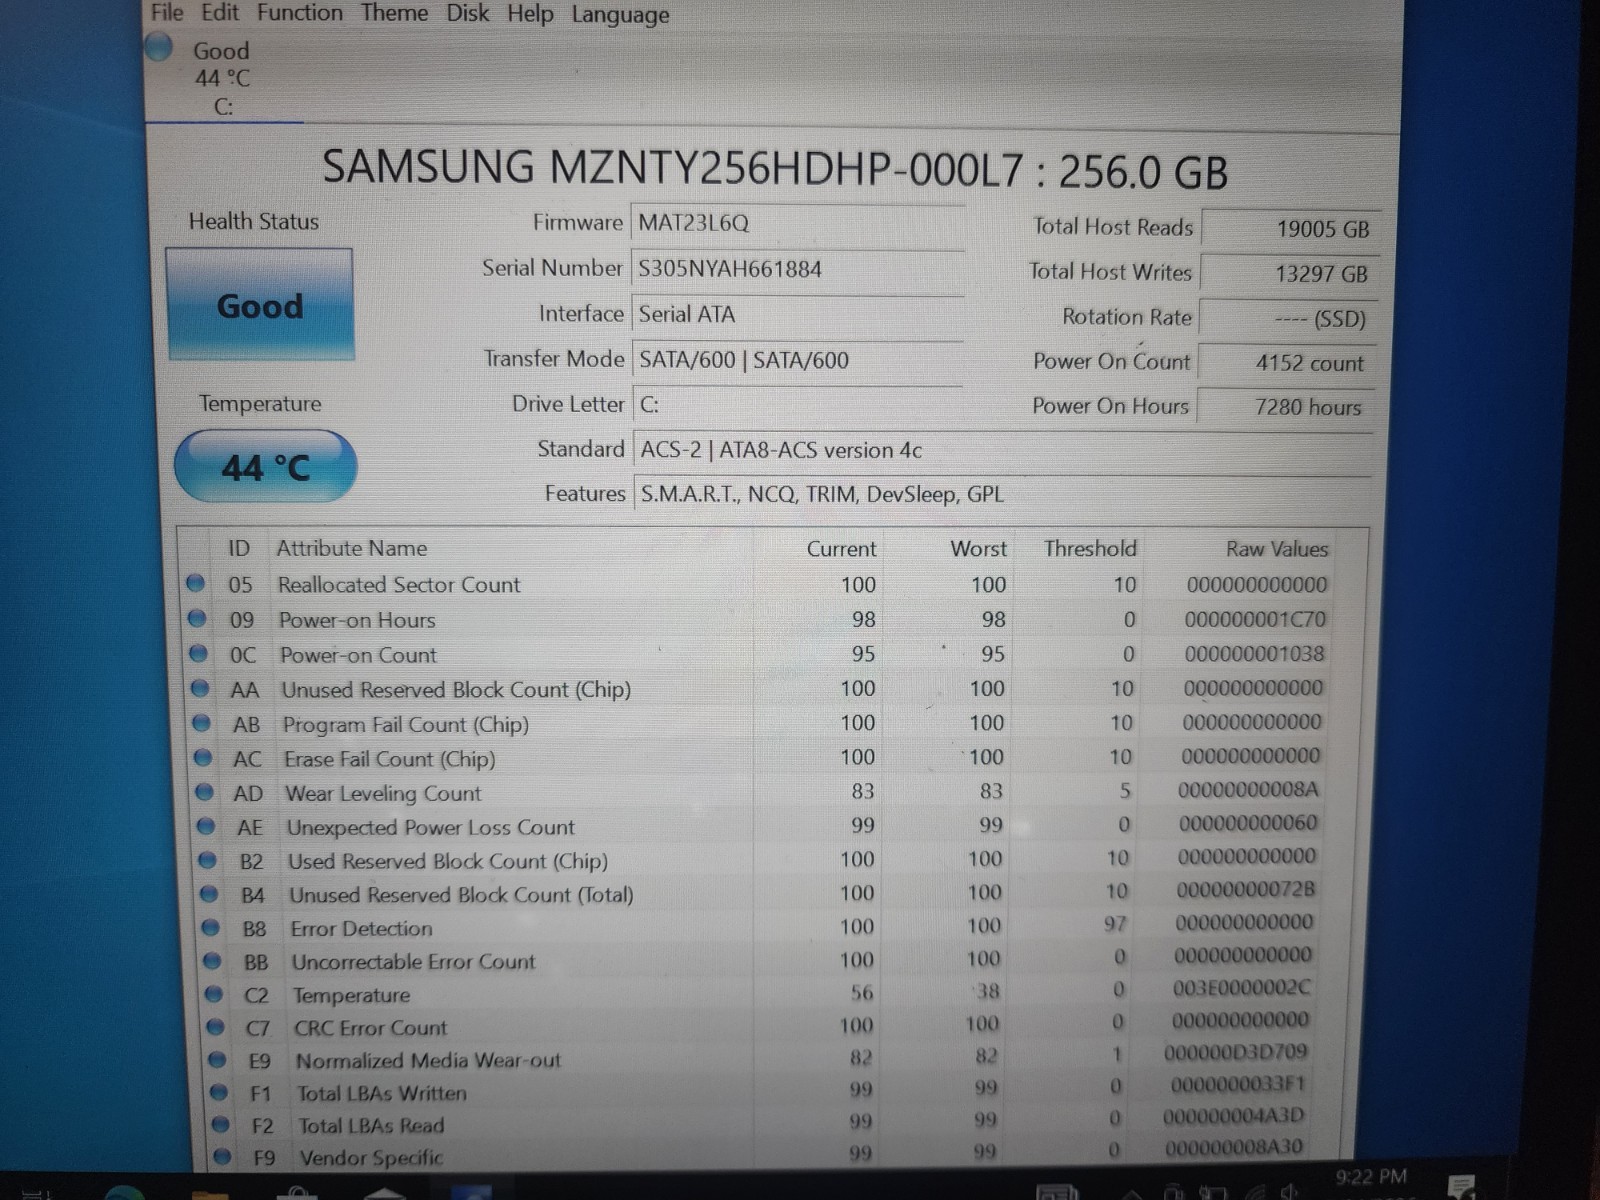The width and height of the screenshot is (1600, 1200).
Task: Open the Help menu
Action: [530, 15]
